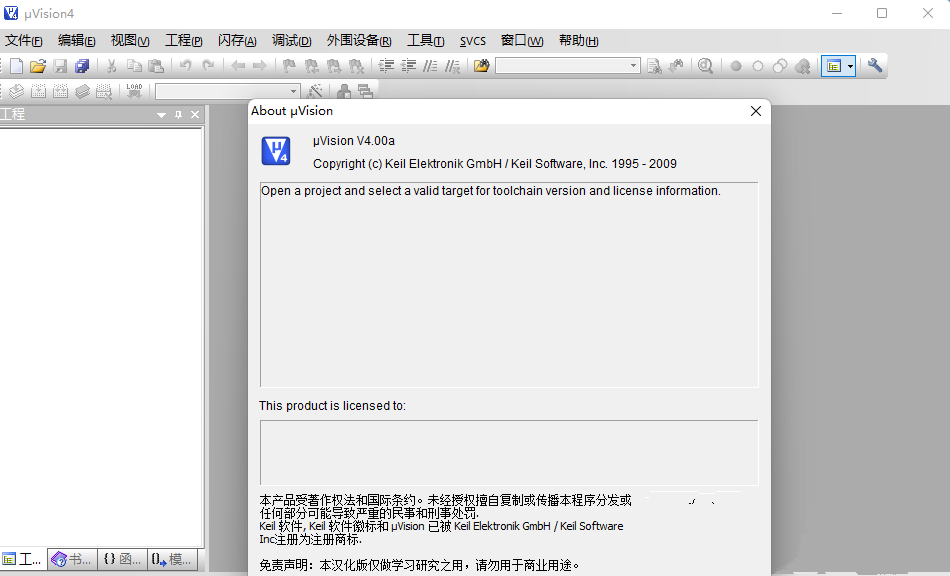Open the 闪存(A) menu
The image size is (950, 576).
point(237,41)
